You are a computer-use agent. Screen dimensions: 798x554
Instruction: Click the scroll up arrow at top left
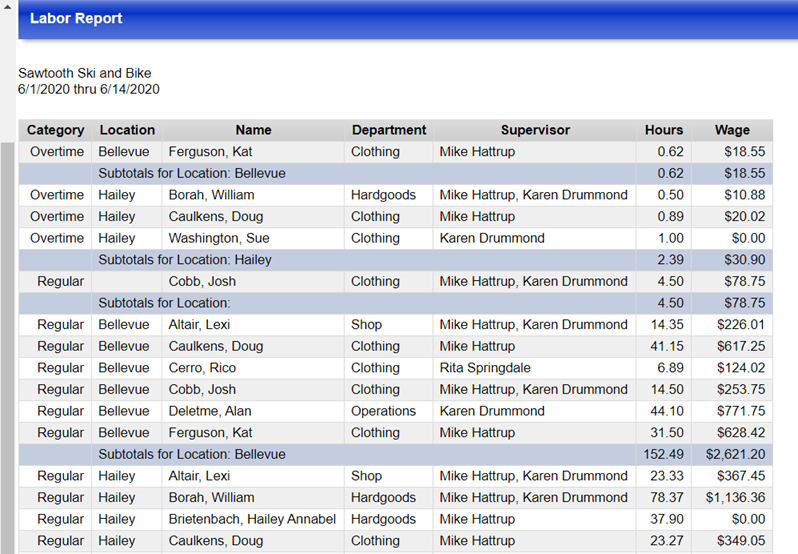8,9
